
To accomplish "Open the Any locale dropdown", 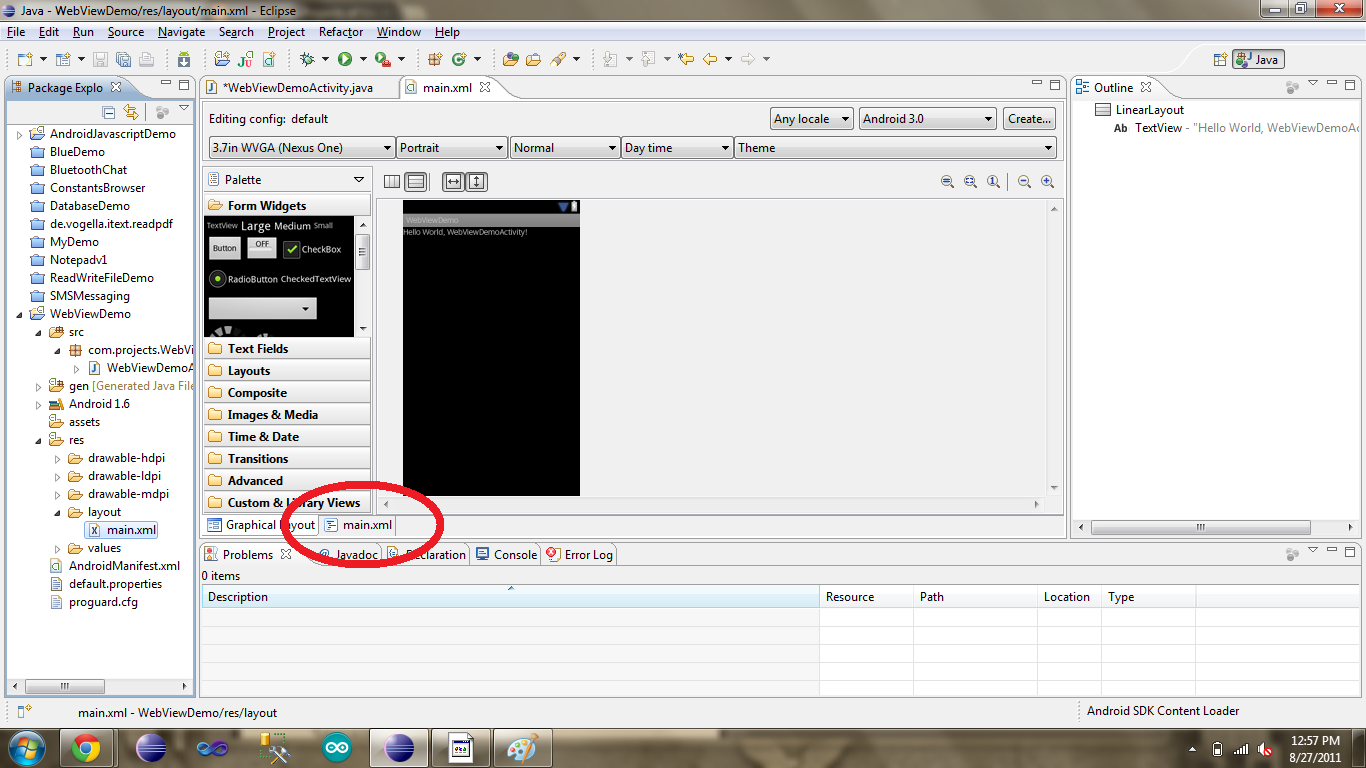I will coord(811,118).
